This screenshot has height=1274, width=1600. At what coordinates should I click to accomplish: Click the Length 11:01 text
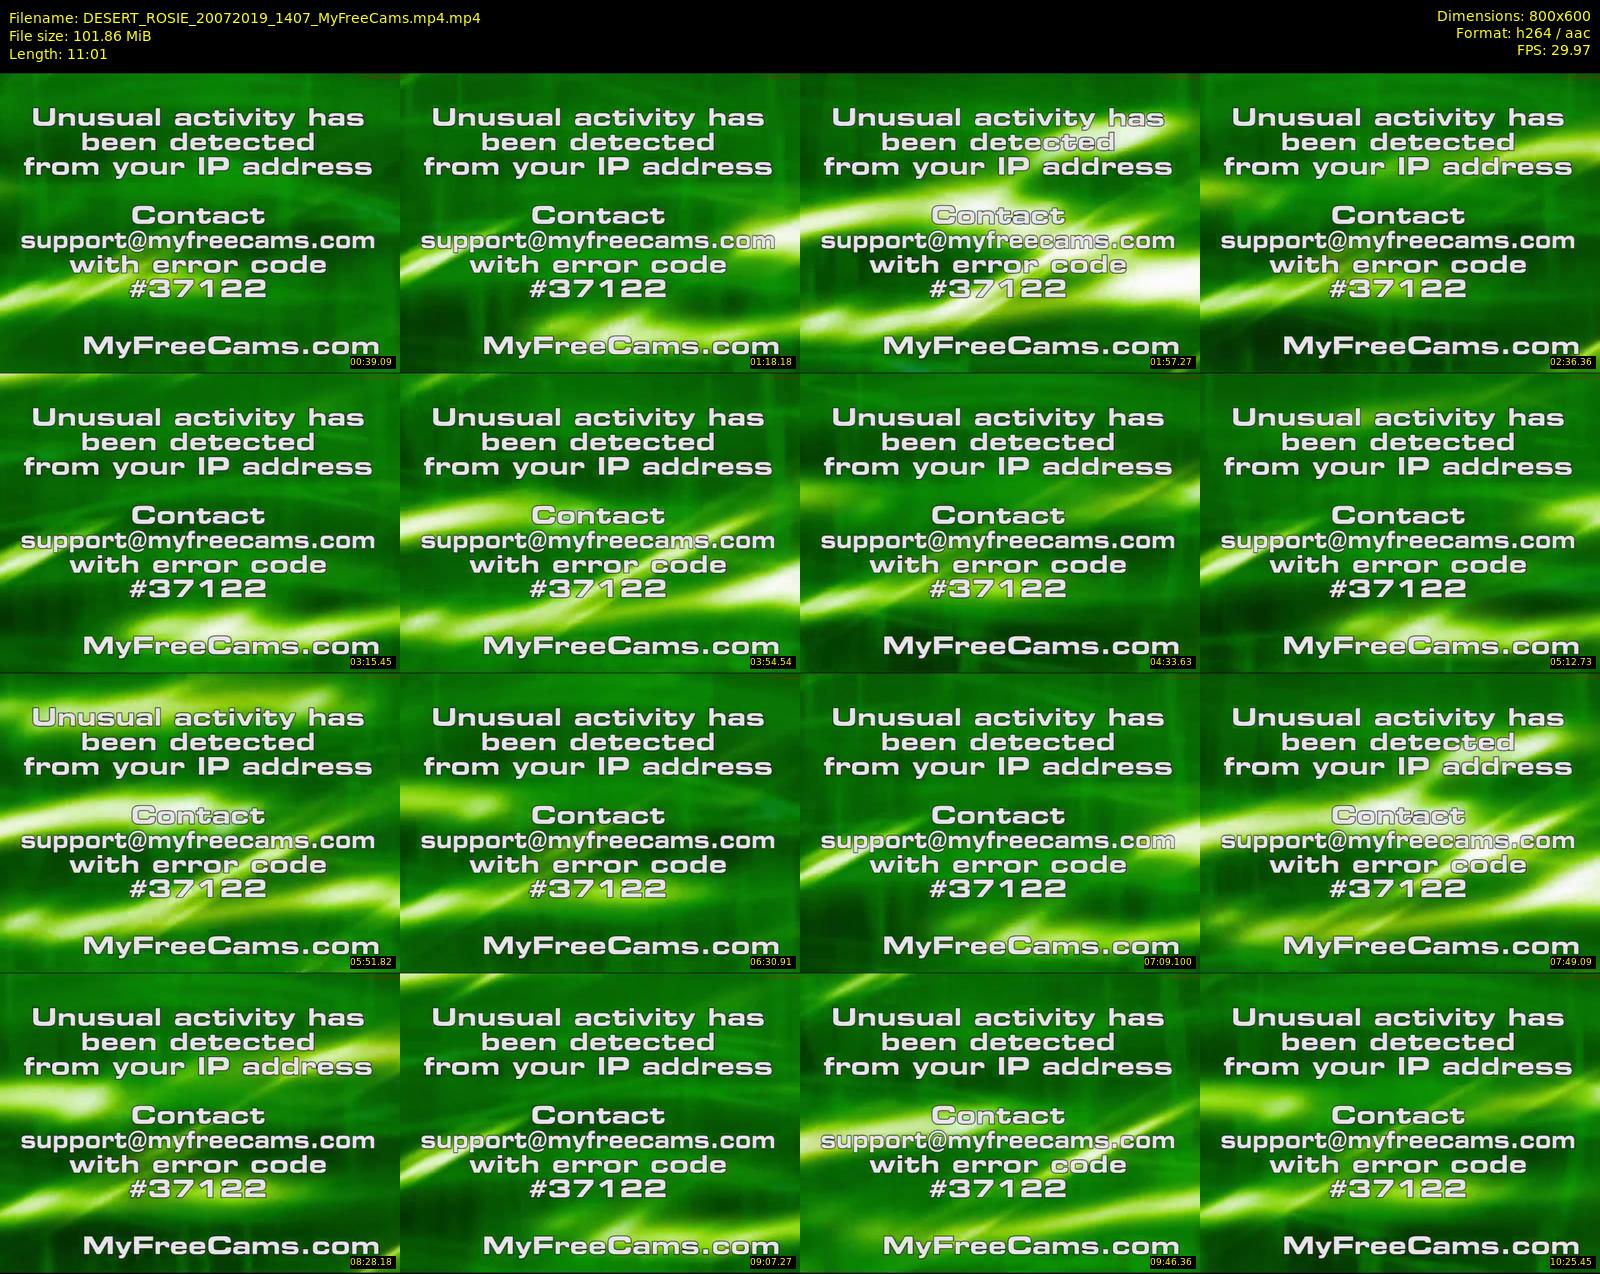(x=58, y=54)
